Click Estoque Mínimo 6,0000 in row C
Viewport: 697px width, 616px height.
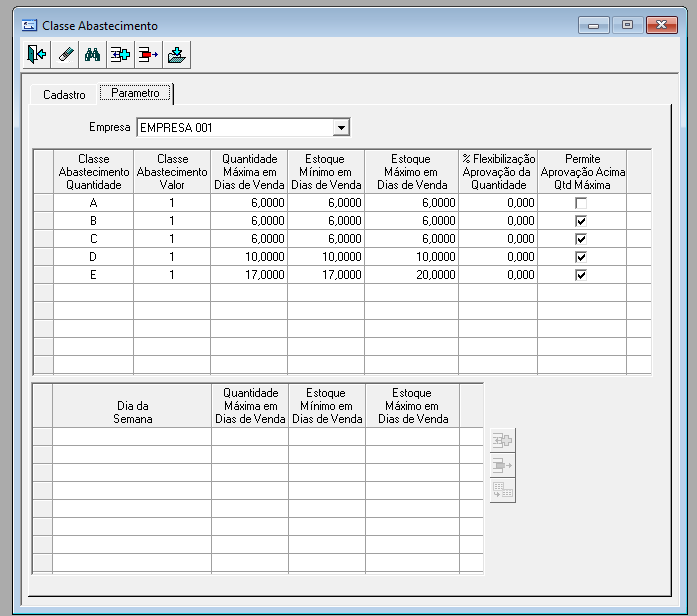tap(326, 239)
